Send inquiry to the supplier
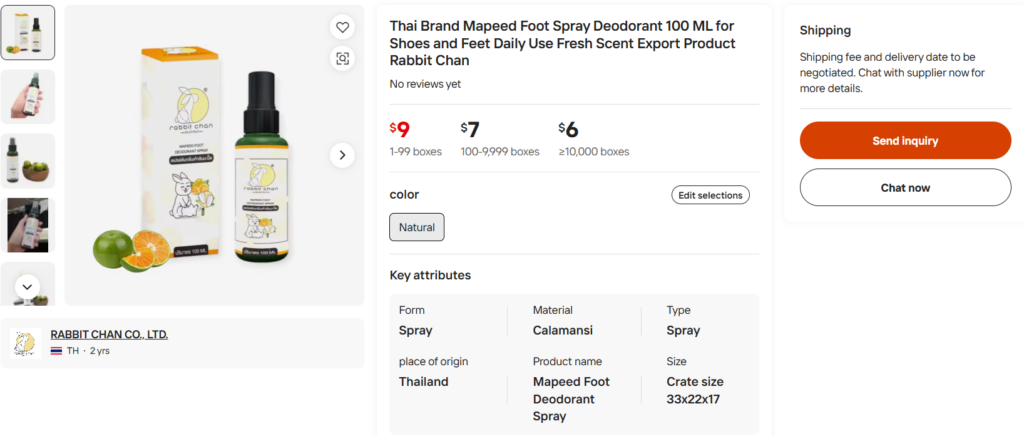The height and width of the screenshot is (436, 1024). (905, 140)
